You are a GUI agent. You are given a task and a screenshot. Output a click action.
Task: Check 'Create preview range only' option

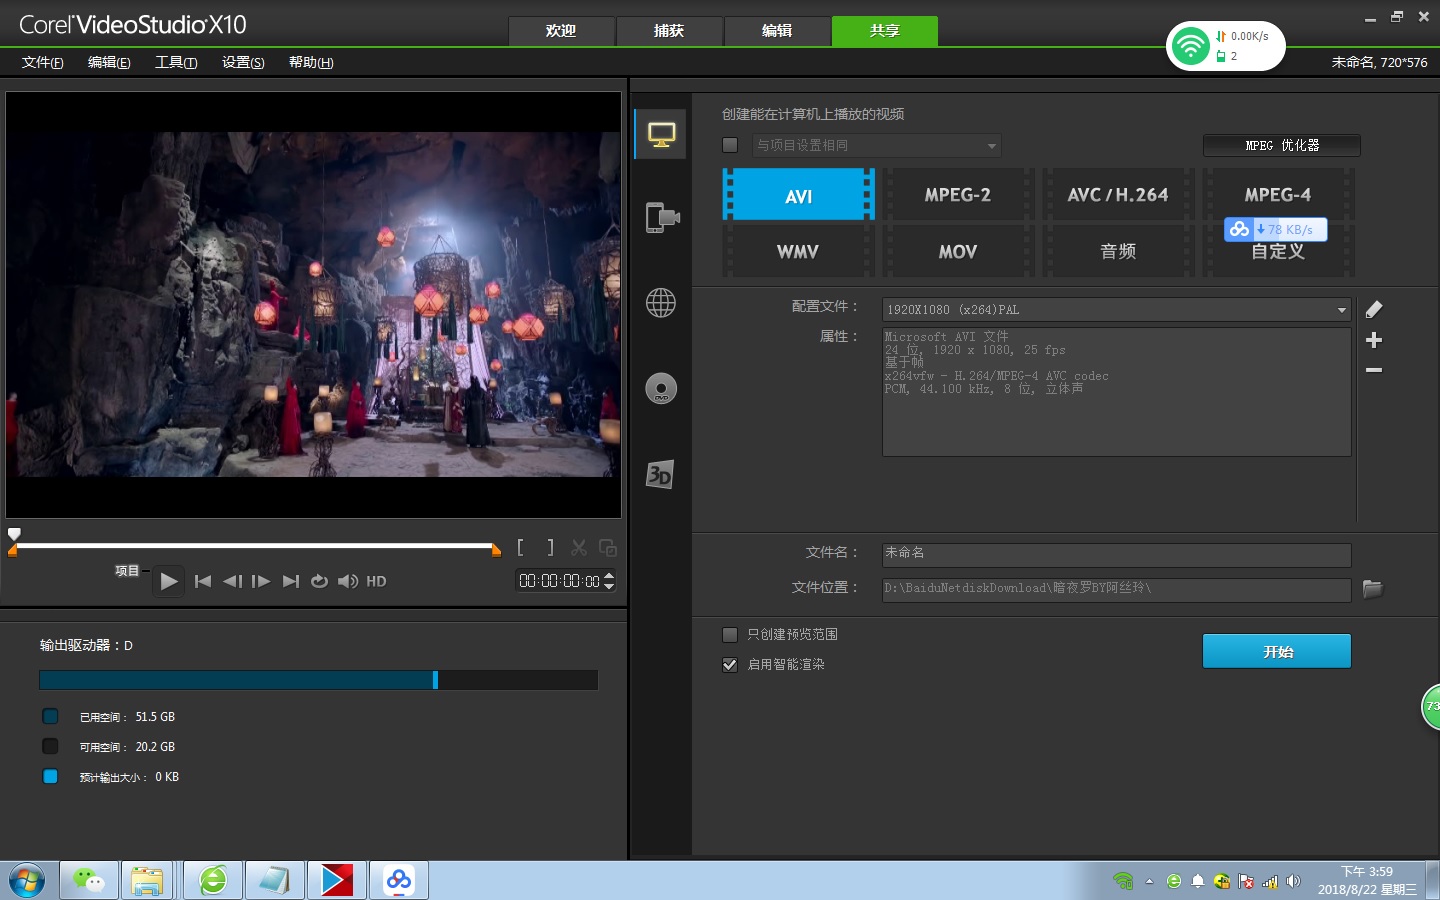[730, 635]
